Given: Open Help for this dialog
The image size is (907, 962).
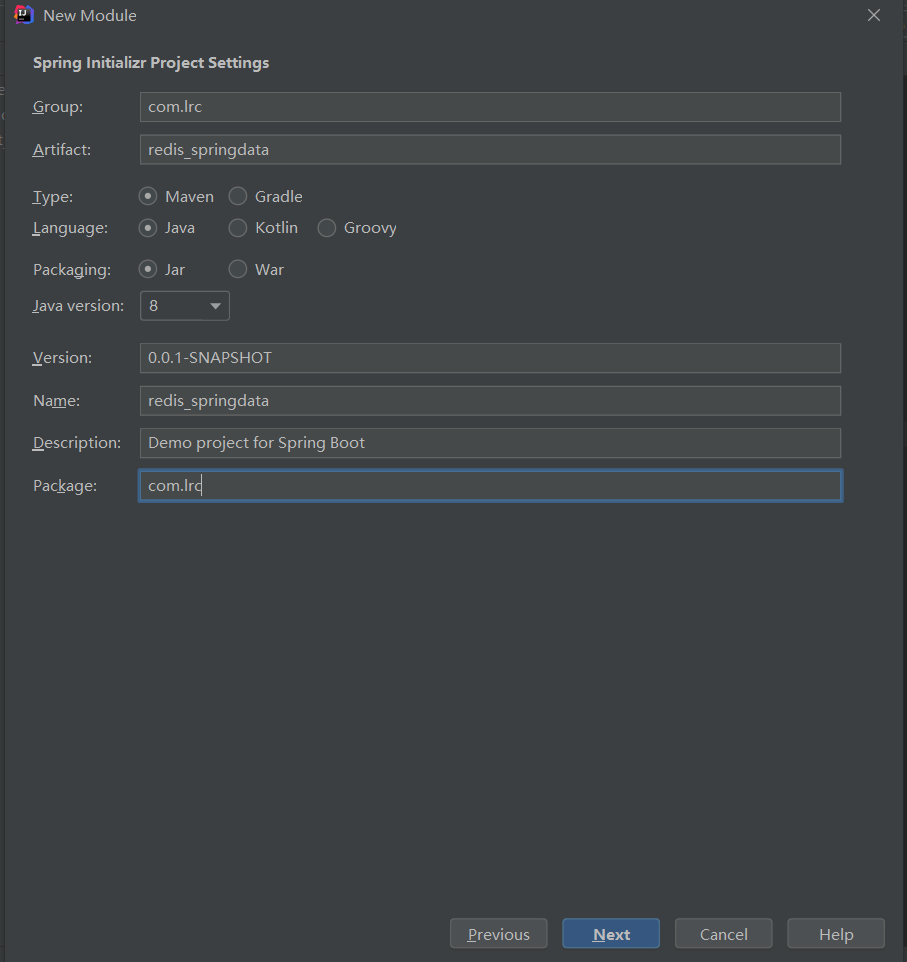Looking at the screenshot, I should pos(836,934).
